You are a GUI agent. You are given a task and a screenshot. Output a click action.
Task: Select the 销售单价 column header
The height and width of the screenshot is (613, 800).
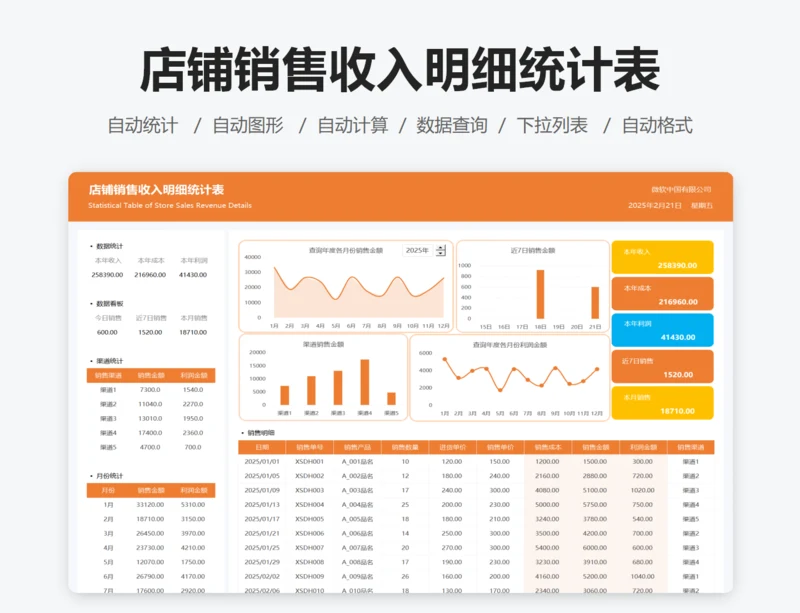point(500,447)
